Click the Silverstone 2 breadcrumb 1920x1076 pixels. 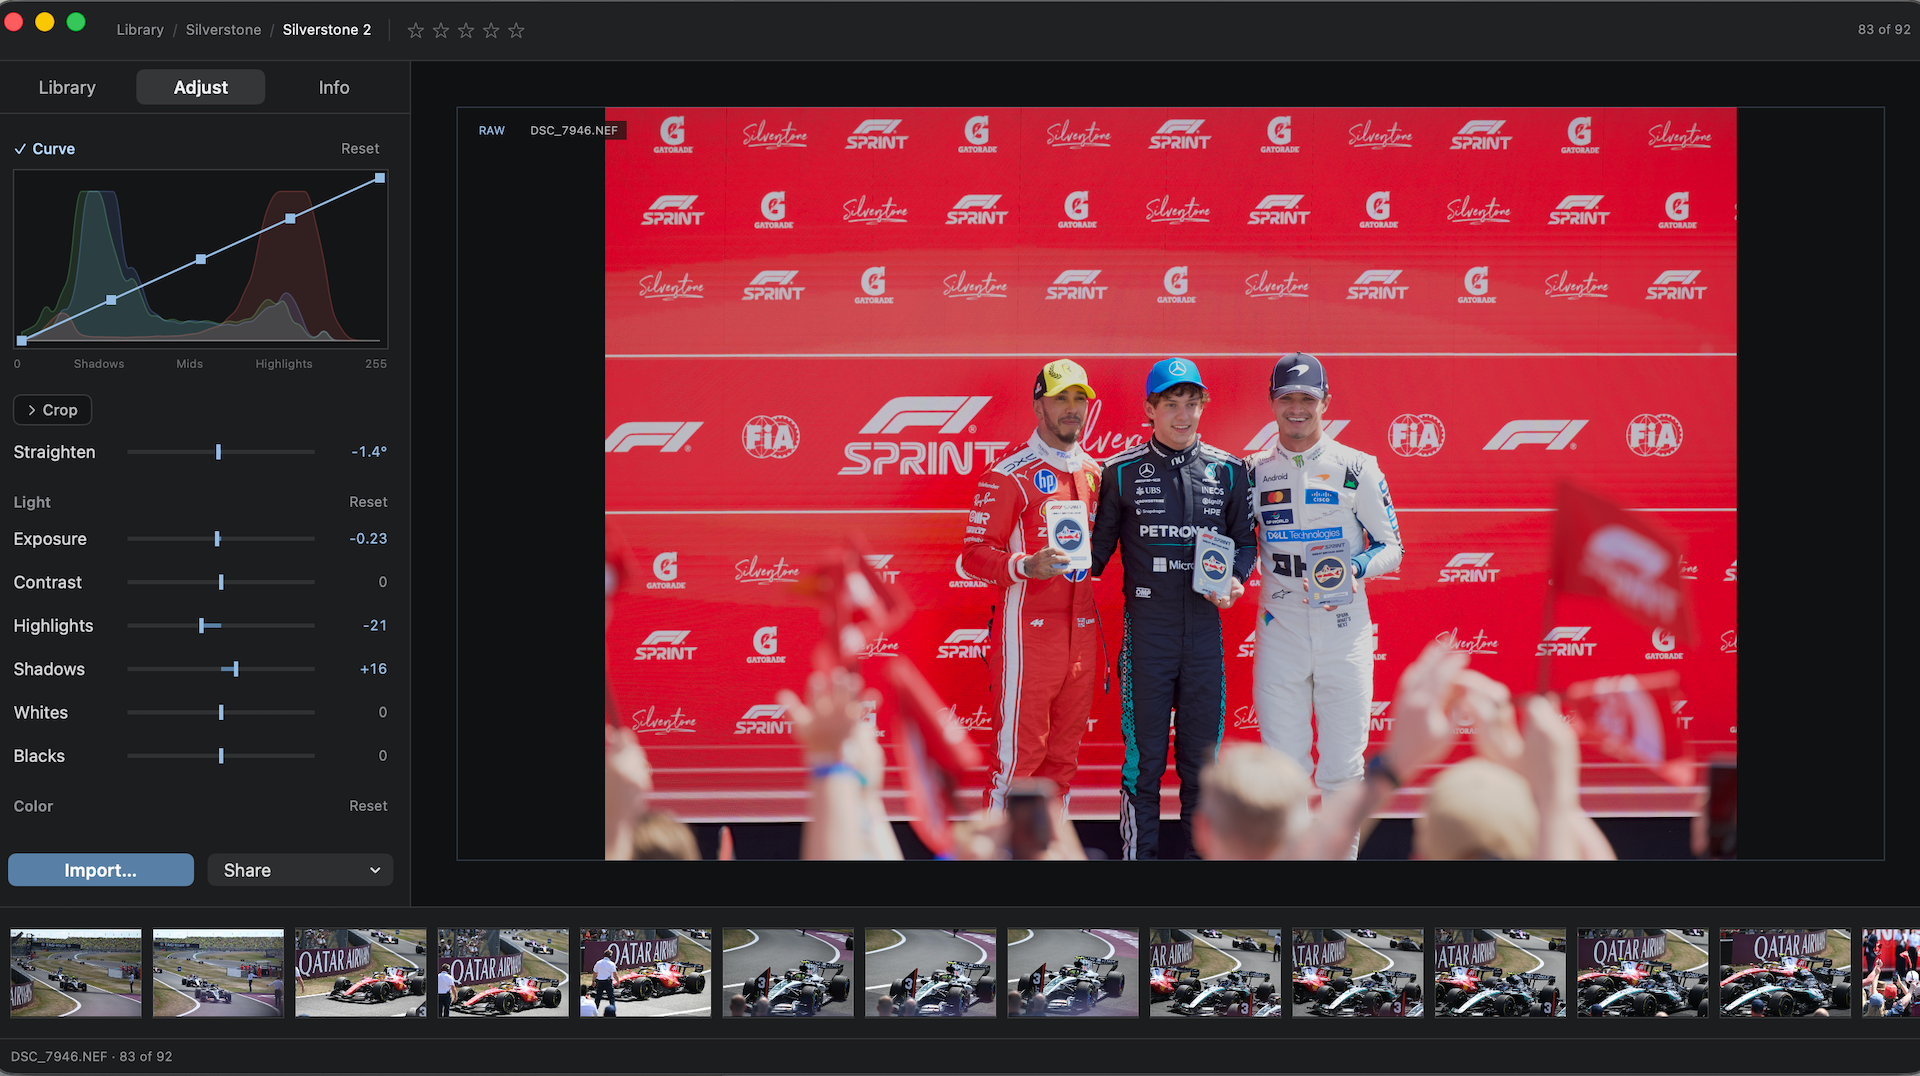pyautogui.click(x=327, y=30)
